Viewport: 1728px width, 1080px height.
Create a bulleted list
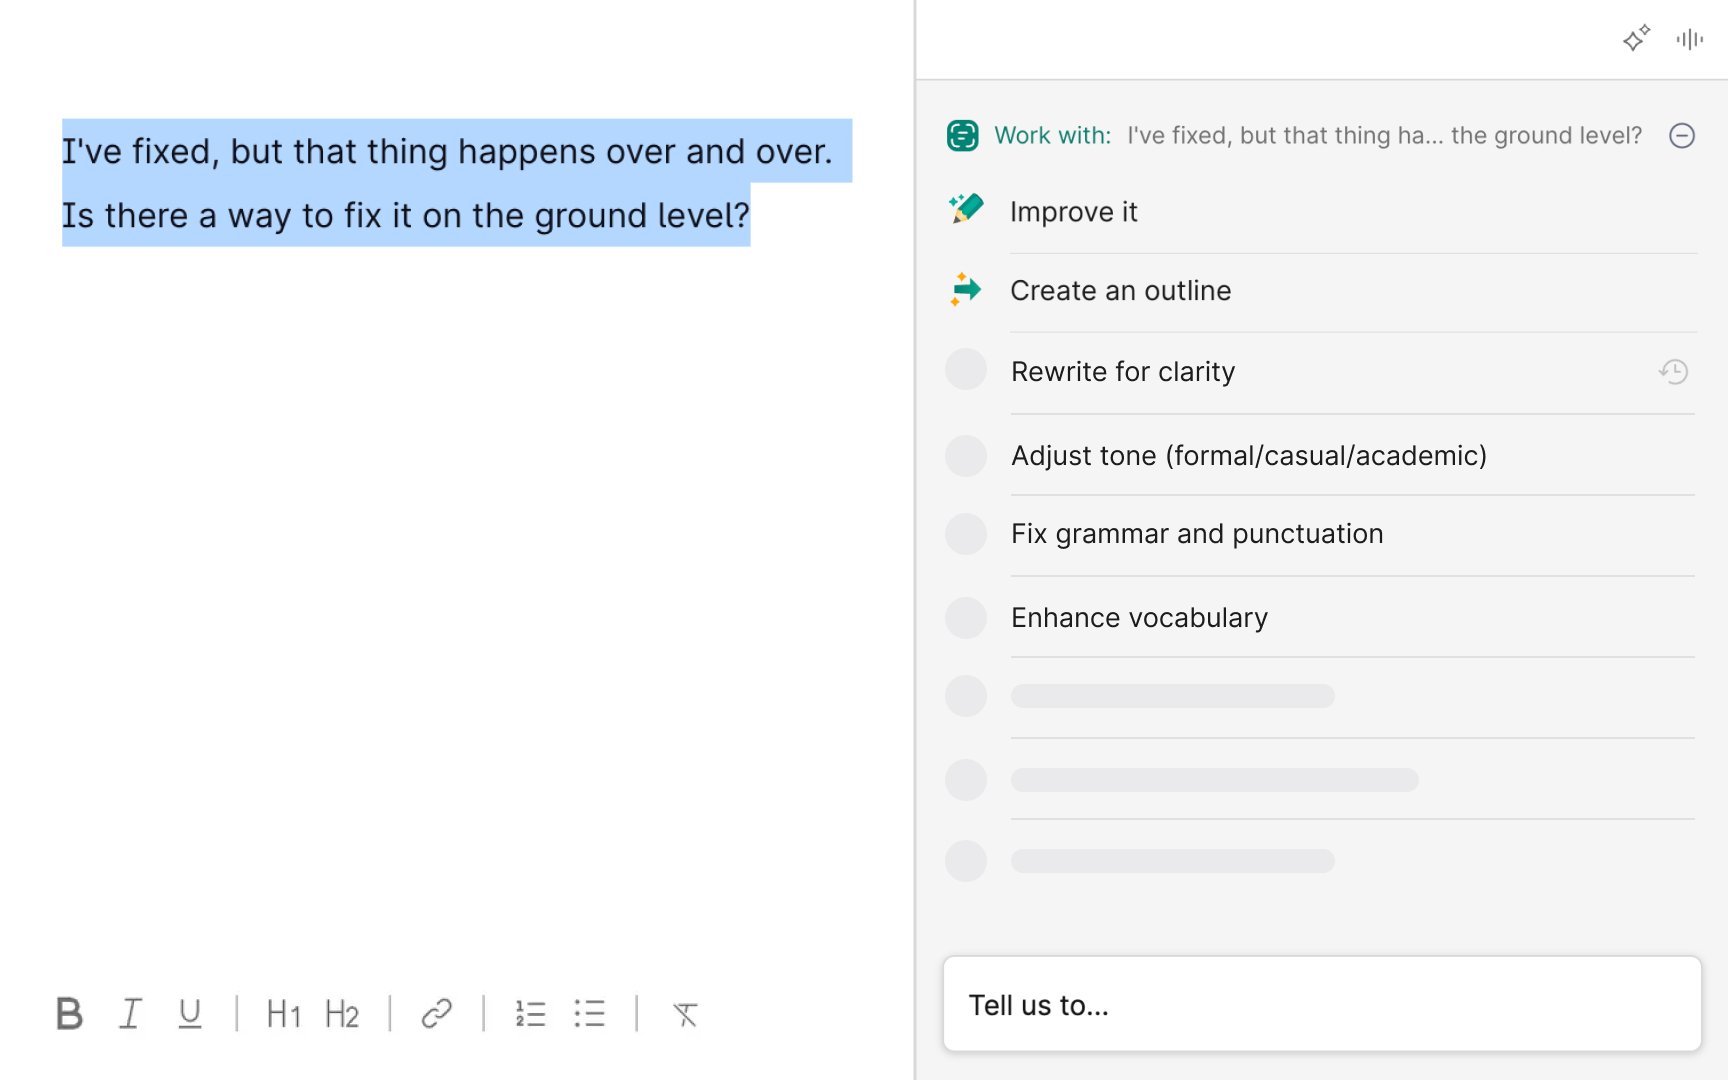tap(590, 1014)
